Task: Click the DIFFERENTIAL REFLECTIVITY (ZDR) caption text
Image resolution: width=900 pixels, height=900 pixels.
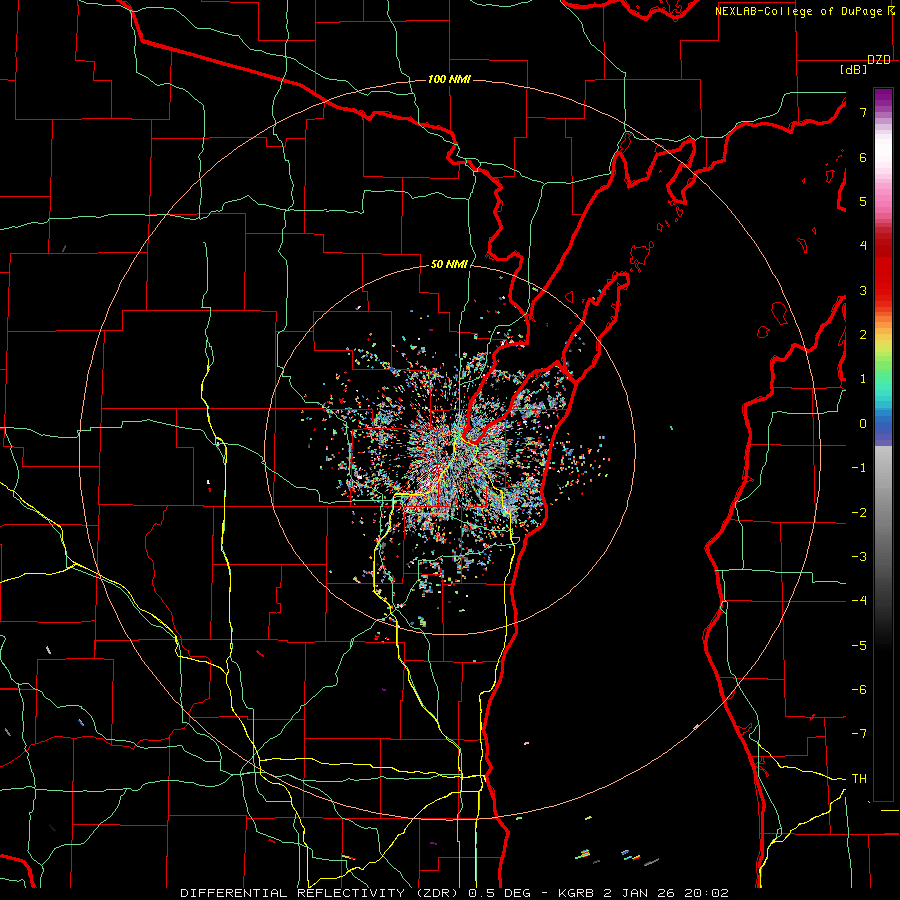Action: click(x=321, y=893)
